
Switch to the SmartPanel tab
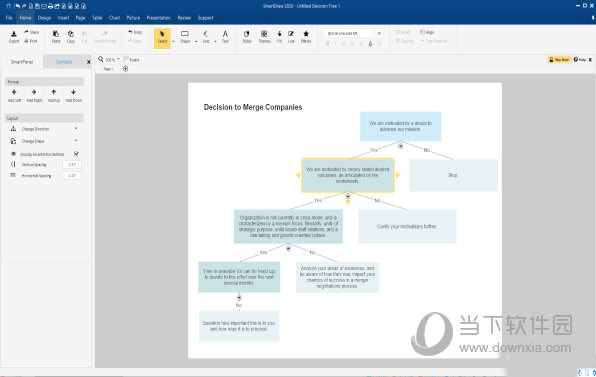click(x=22, y=62)
